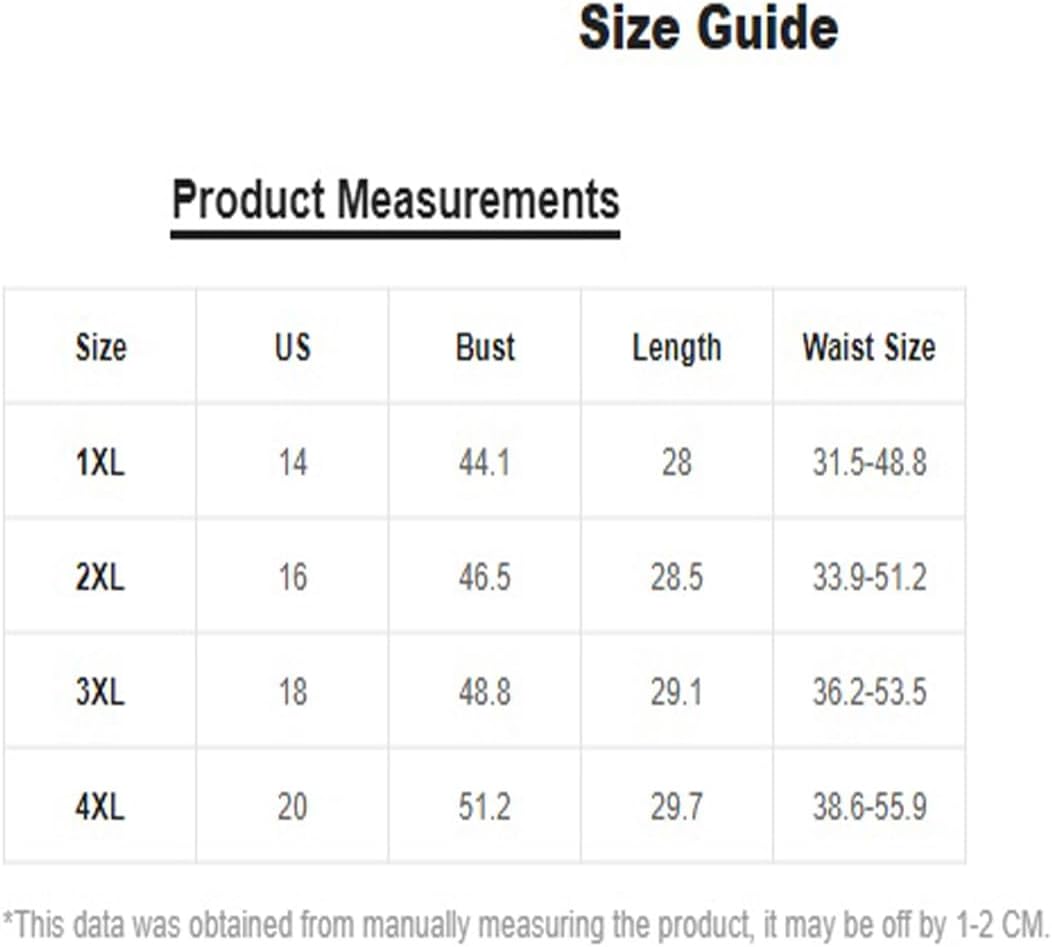The height and width of the screenshot is (947, 1052).
Task: Select the Bust column header
Action: pos(485,347)
